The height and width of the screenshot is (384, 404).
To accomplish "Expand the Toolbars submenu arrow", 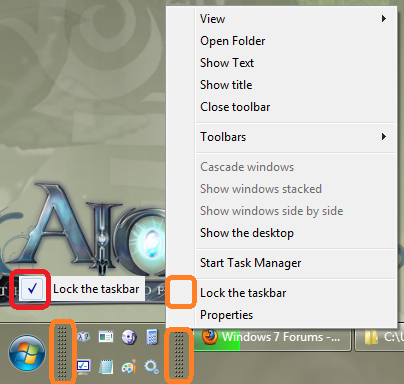I will coord(384,137).
